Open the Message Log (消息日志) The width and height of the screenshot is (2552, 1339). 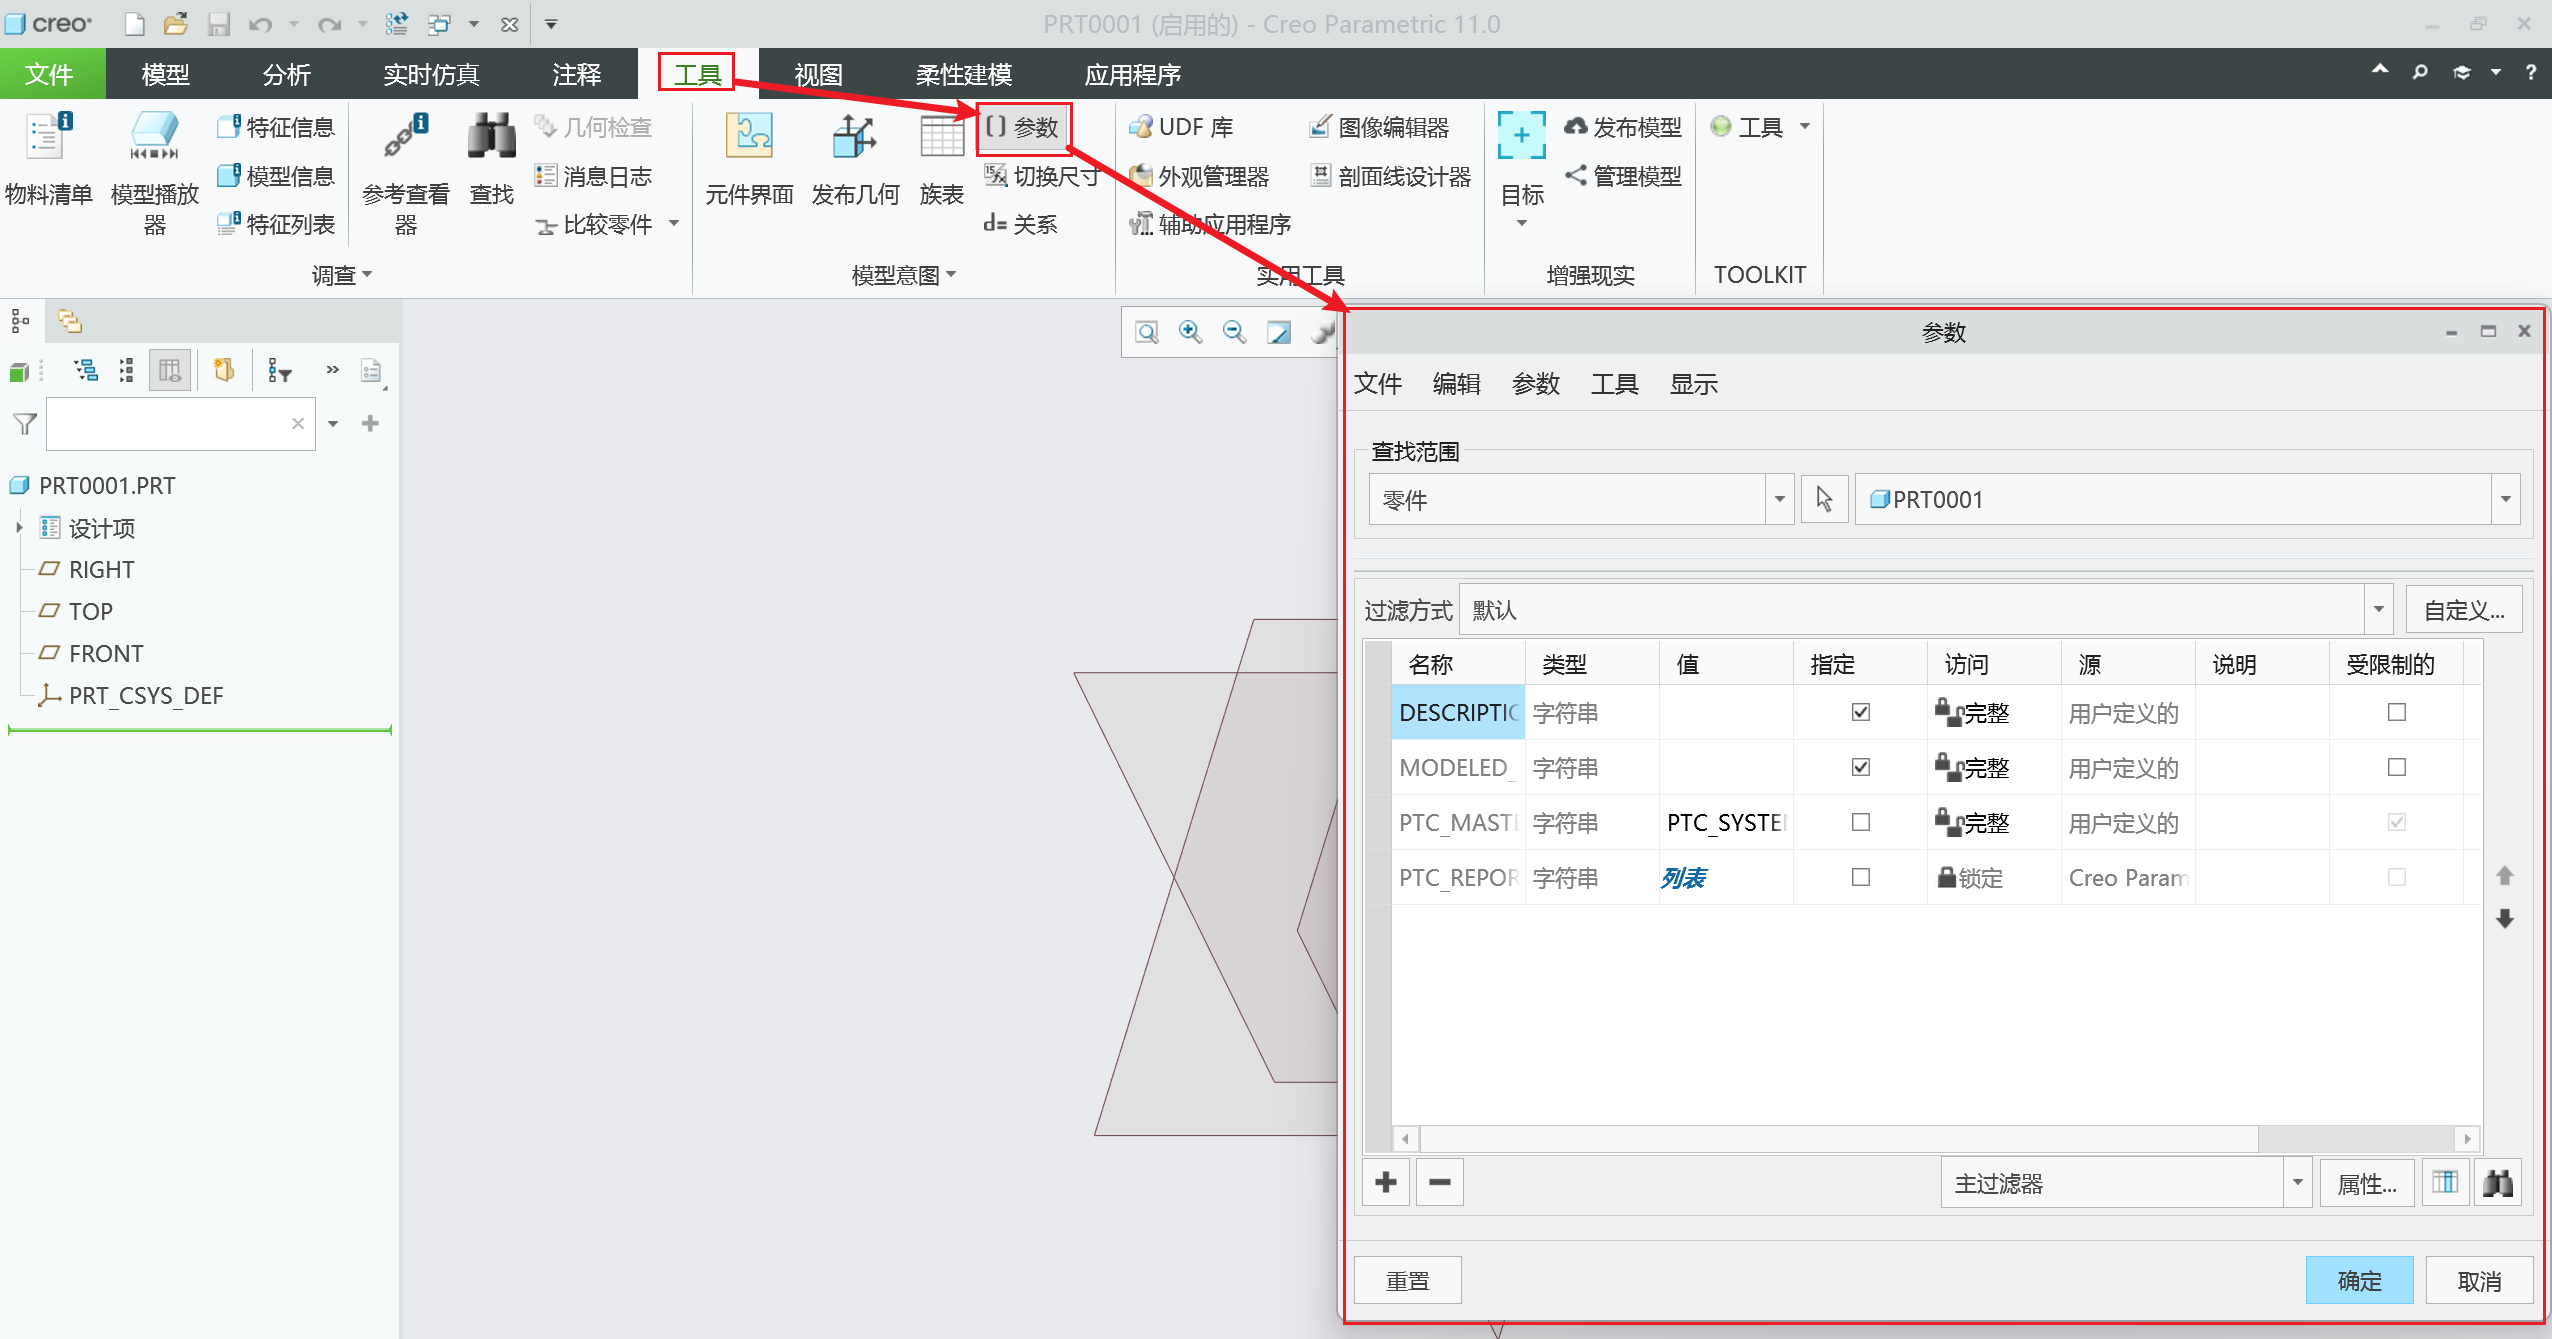pos(593,176)
